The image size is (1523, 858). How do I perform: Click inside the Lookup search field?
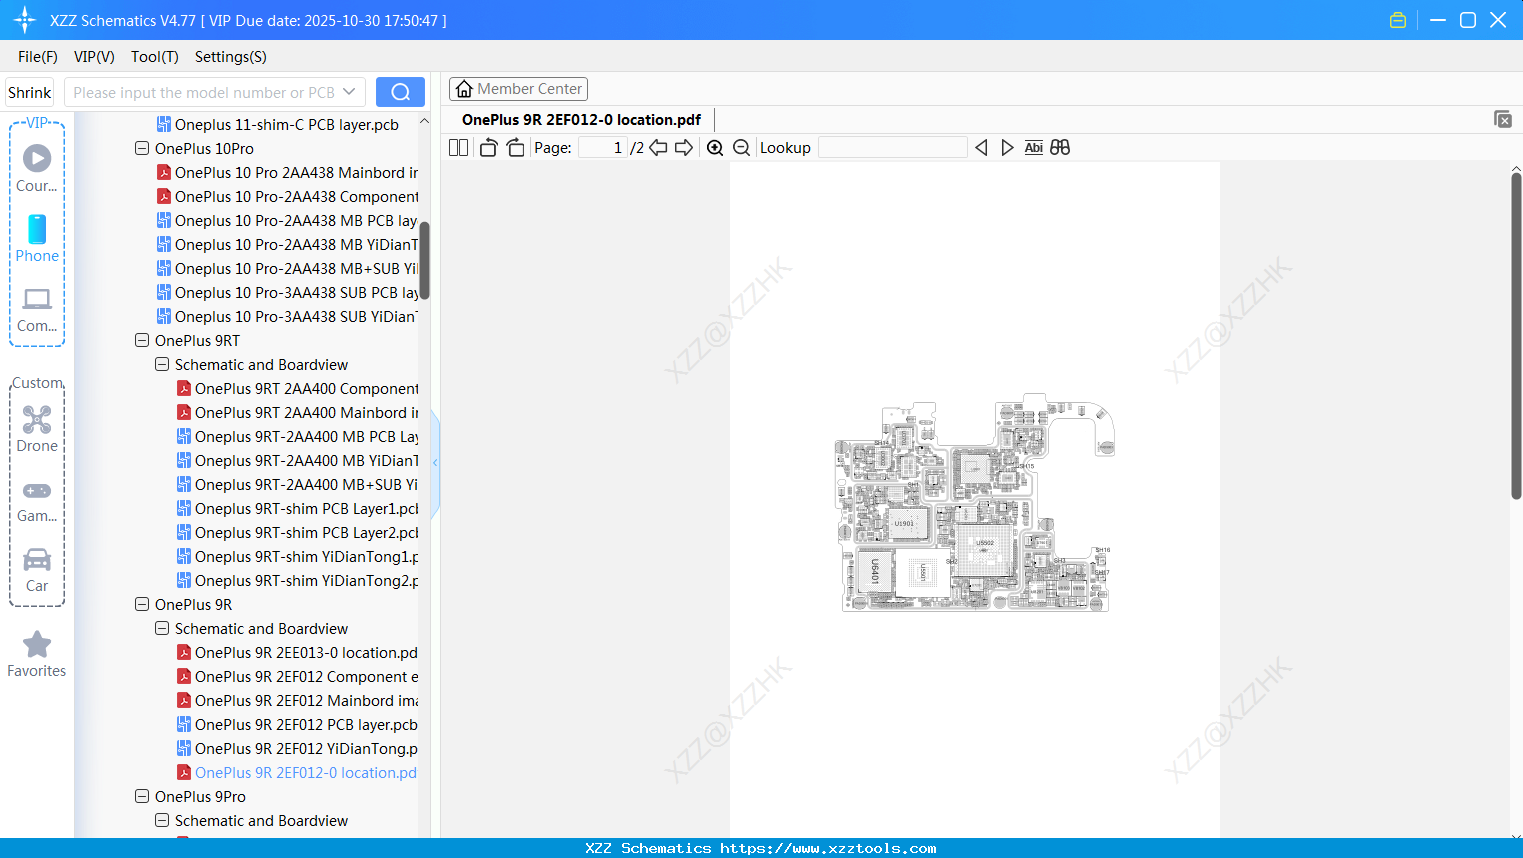point(891,147)
